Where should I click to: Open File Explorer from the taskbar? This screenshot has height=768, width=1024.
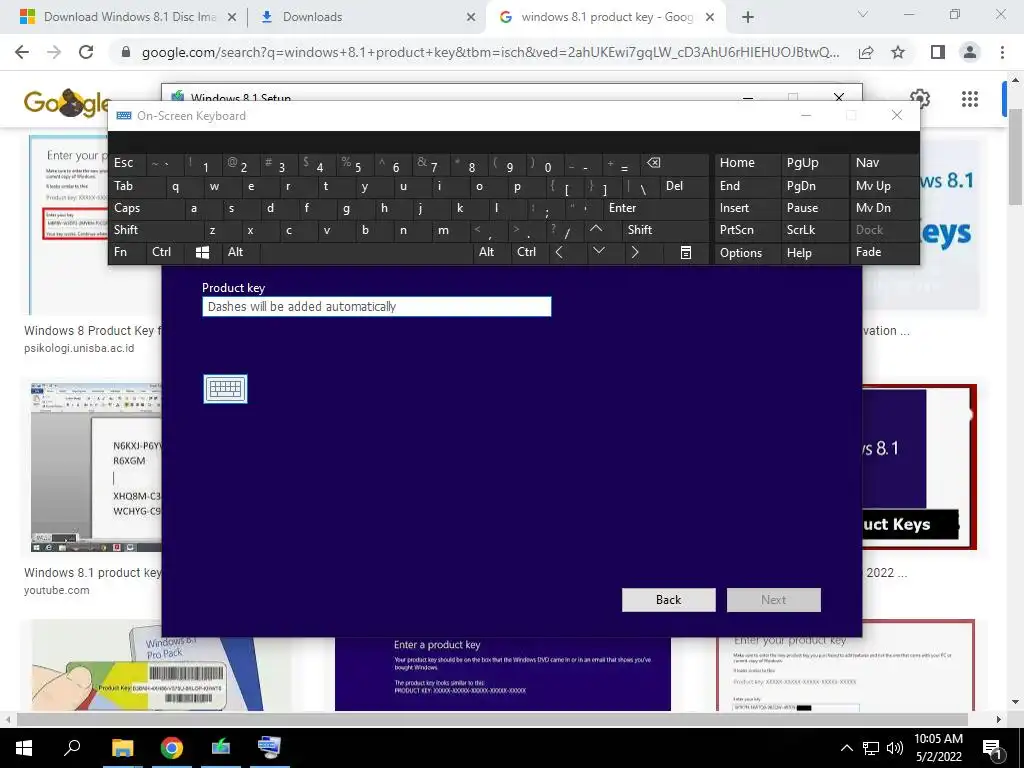(x=122, y=748)
